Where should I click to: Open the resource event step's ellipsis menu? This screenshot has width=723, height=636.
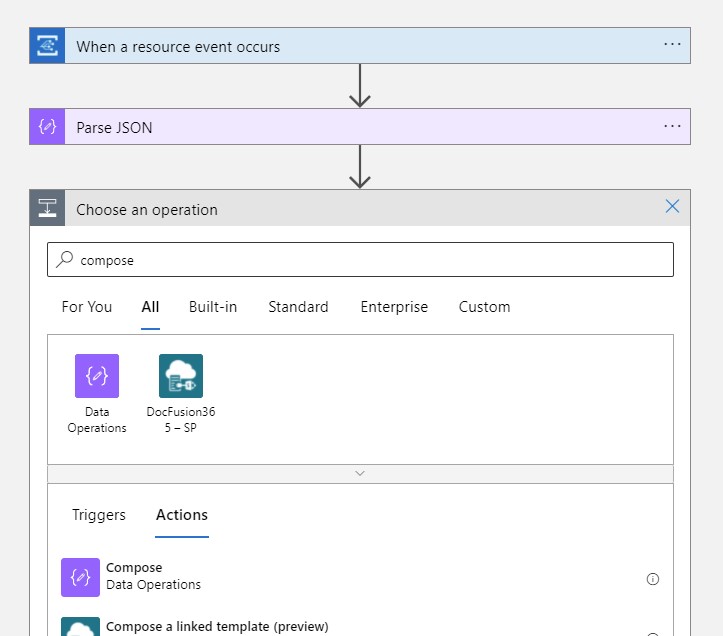tap(672, 45)
